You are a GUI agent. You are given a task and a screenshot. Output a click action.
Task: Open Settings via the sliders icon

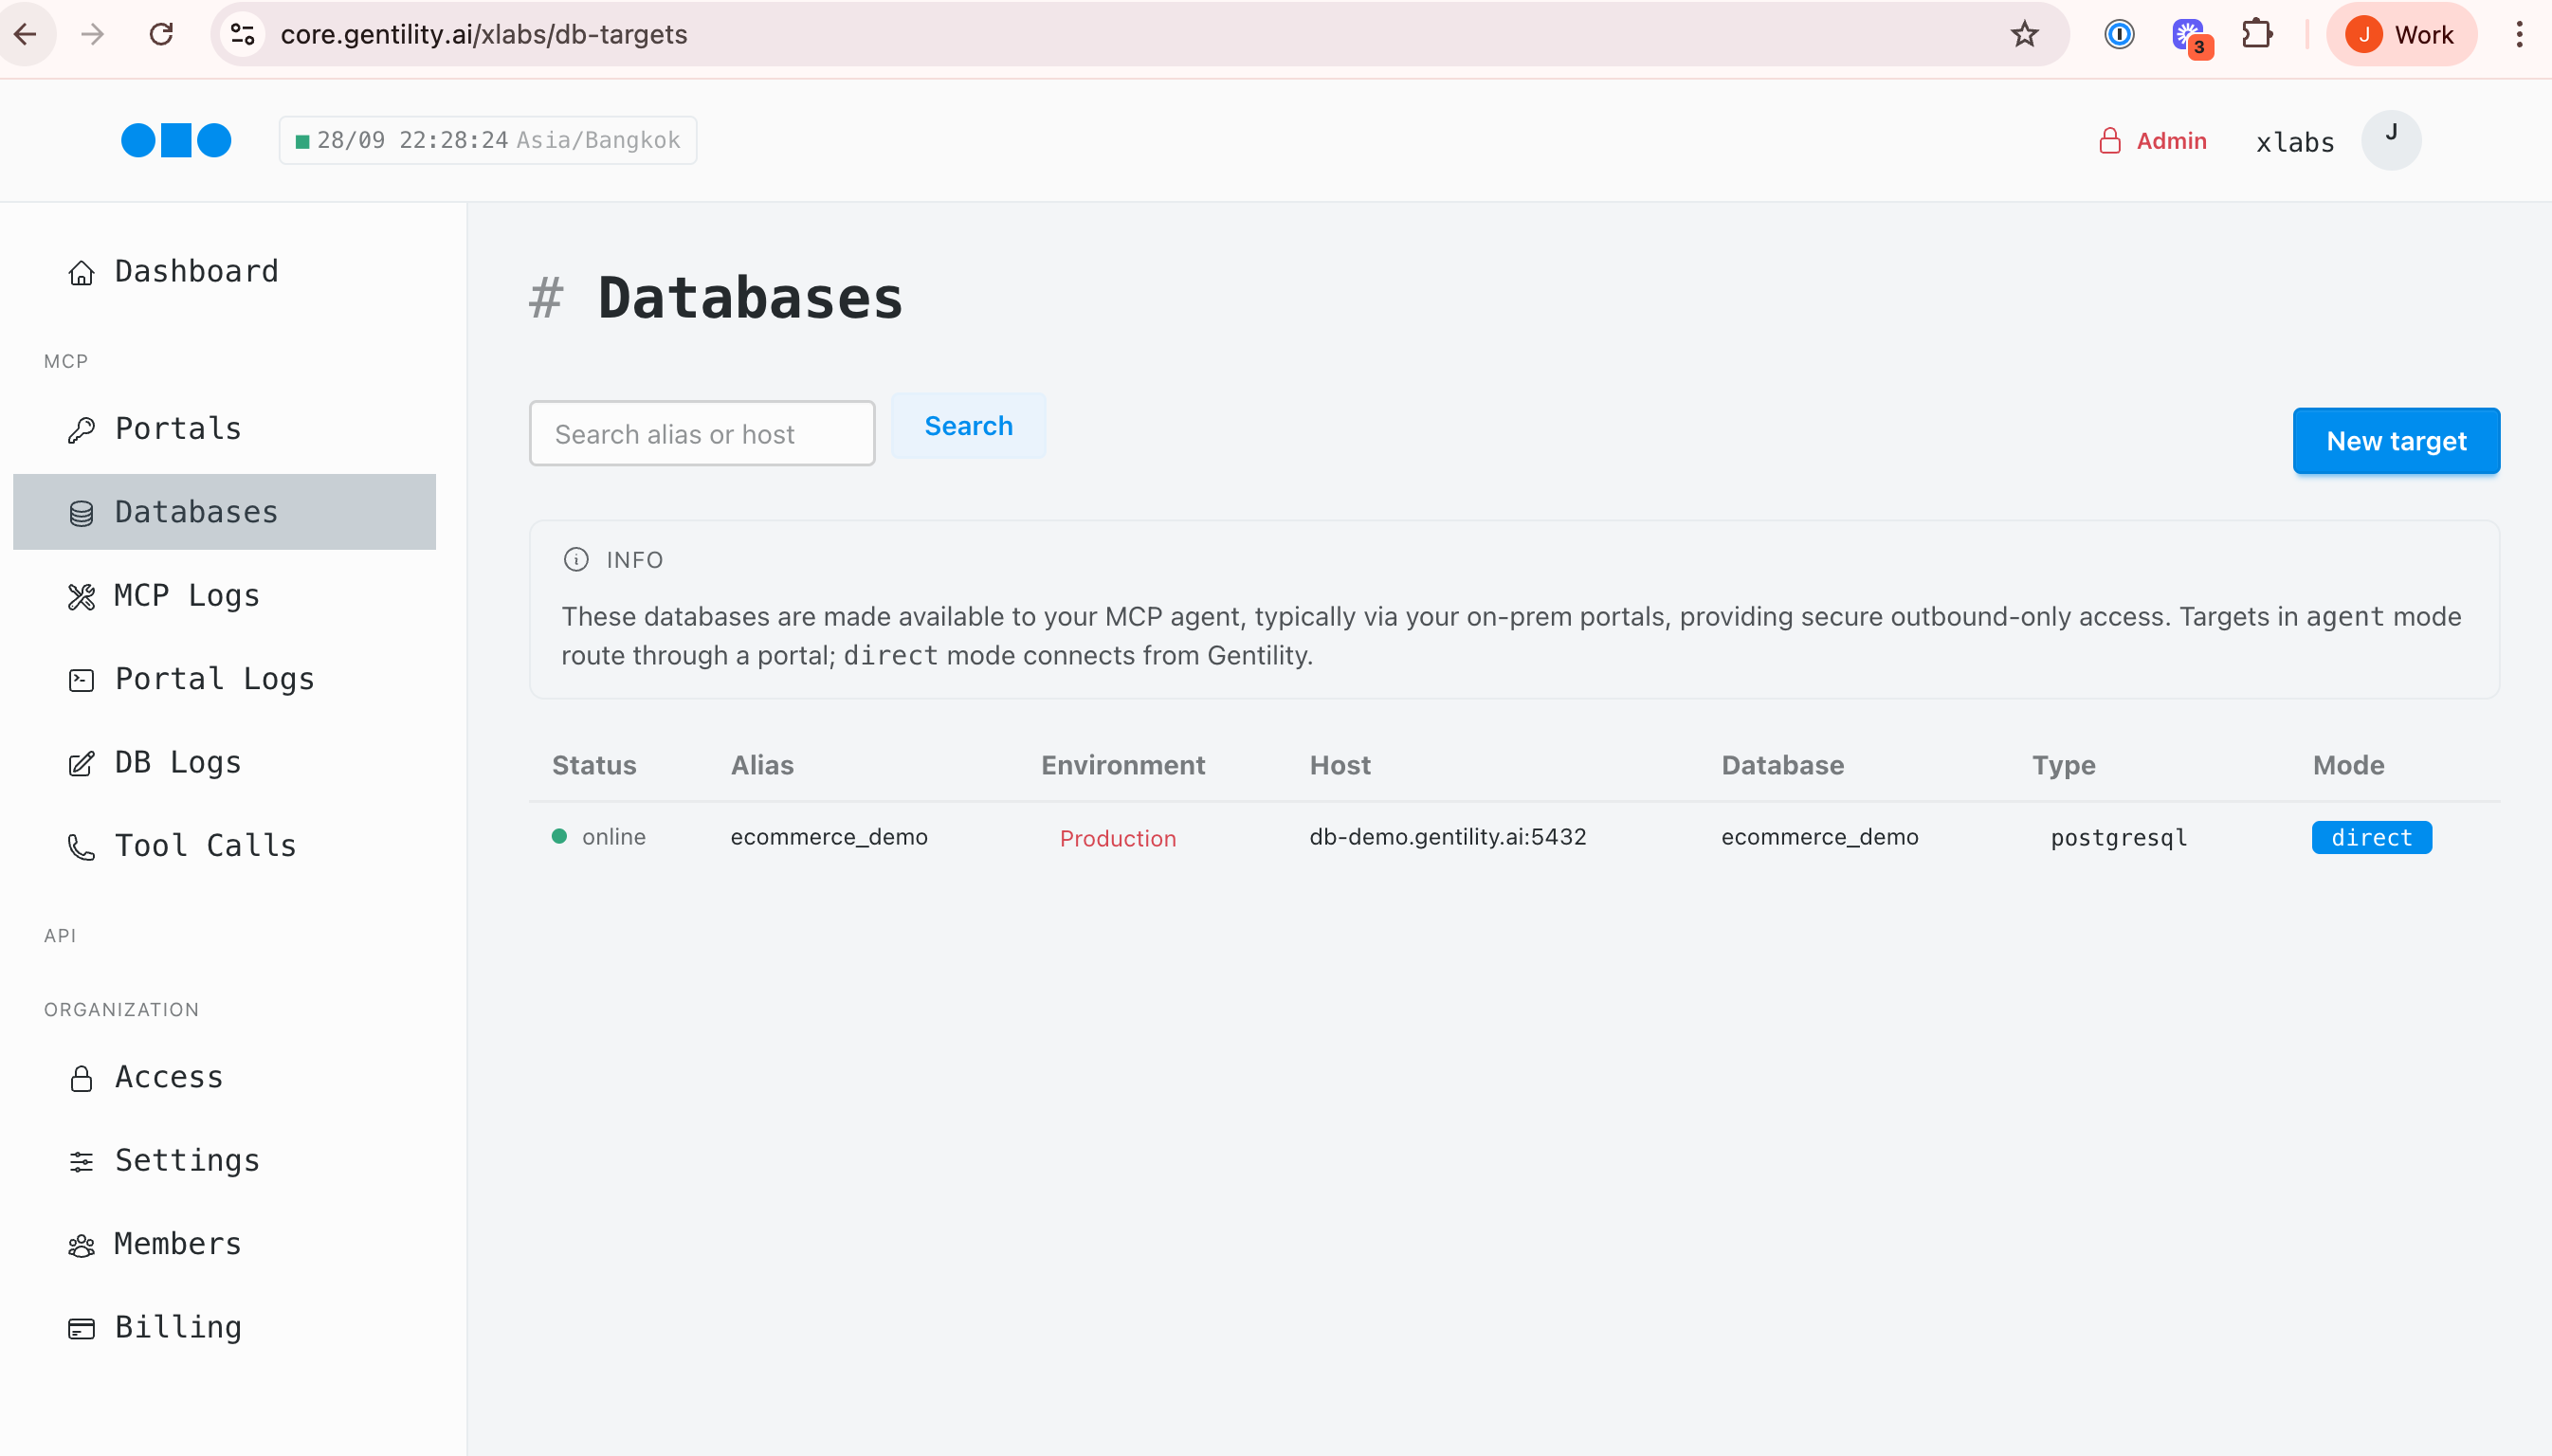tap(81, 1161)
